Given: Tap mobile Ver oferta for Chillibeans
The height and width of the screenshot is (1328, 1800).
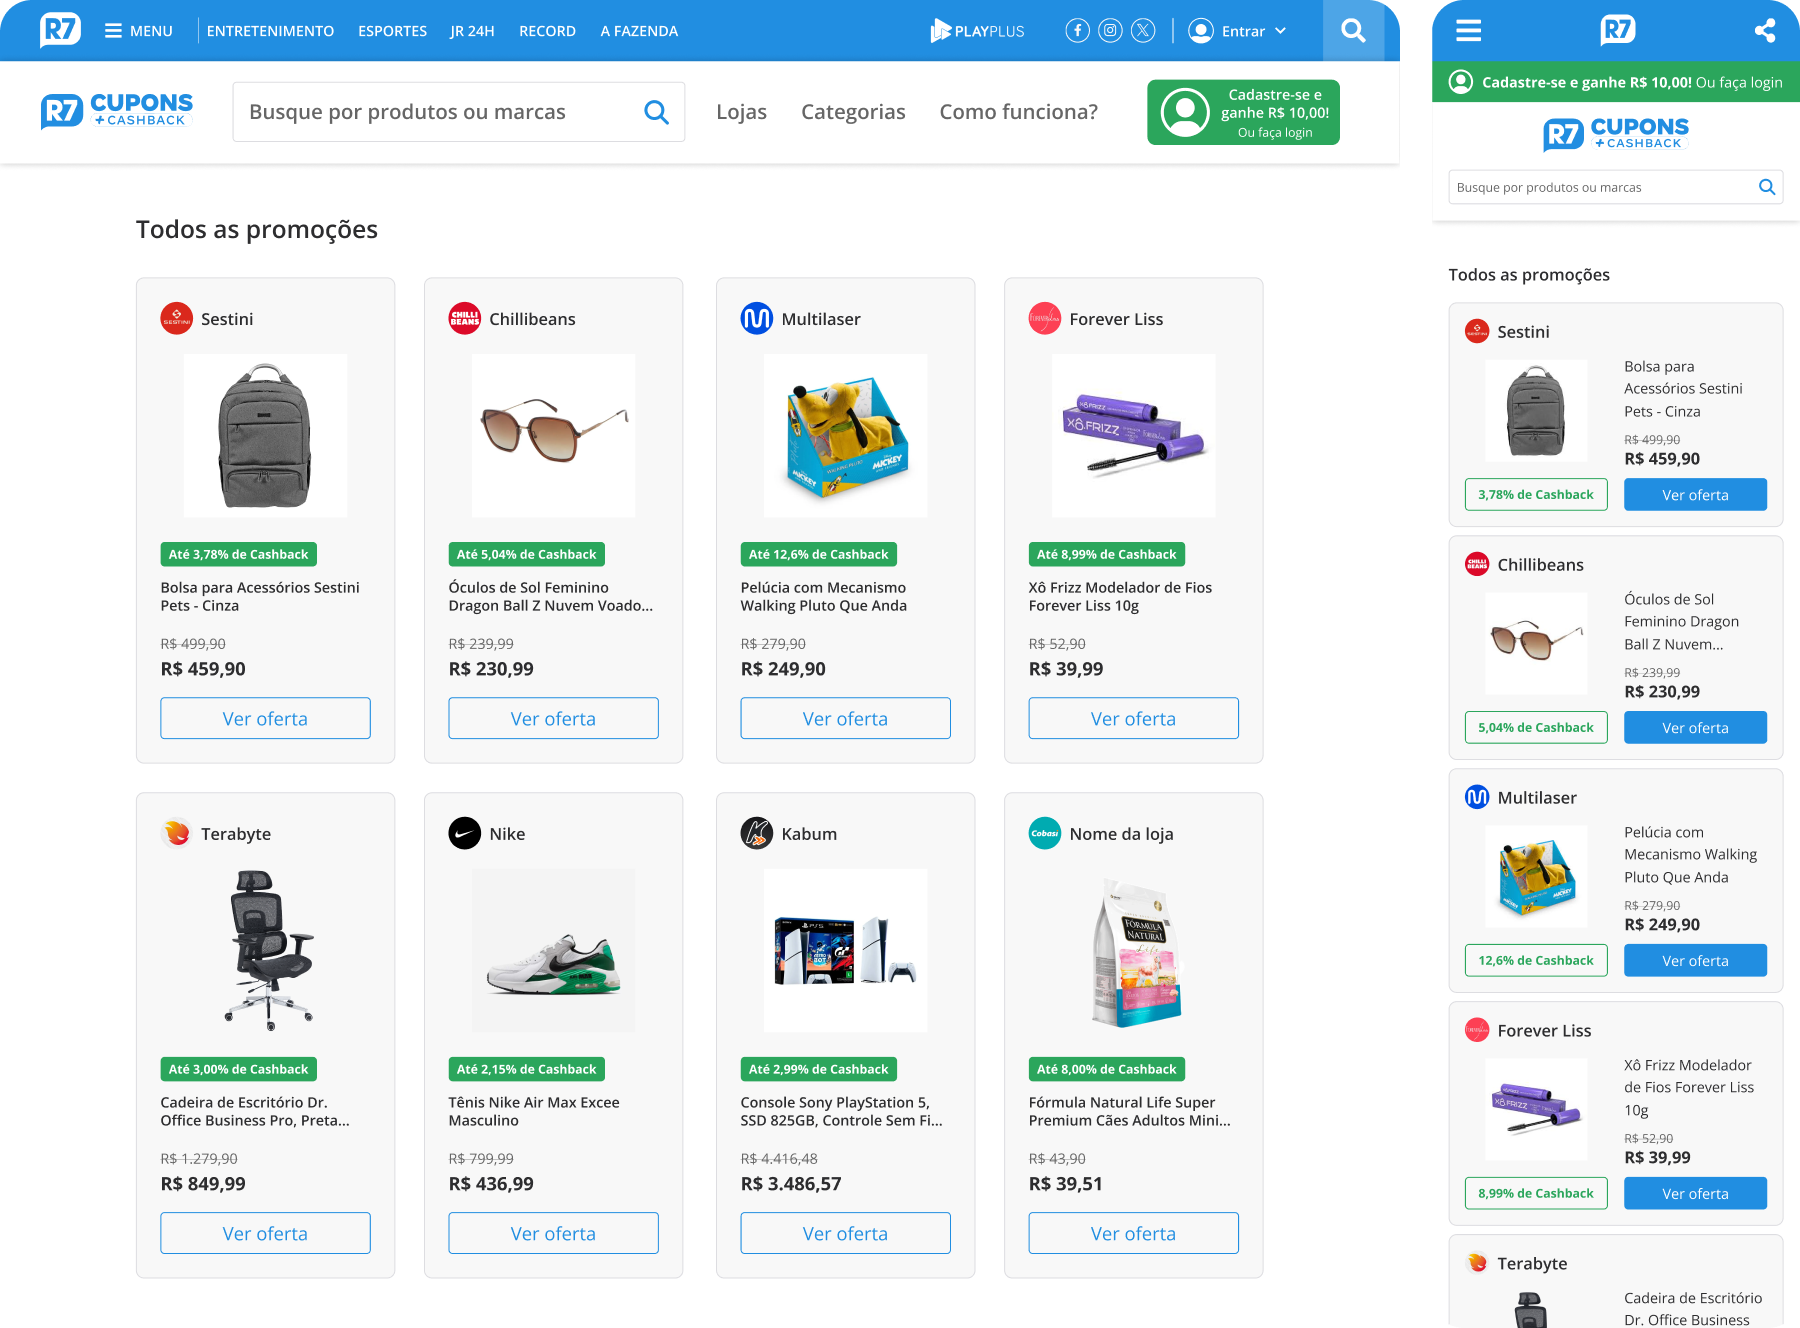Looking at the screenshot, I should [1695, 728].
